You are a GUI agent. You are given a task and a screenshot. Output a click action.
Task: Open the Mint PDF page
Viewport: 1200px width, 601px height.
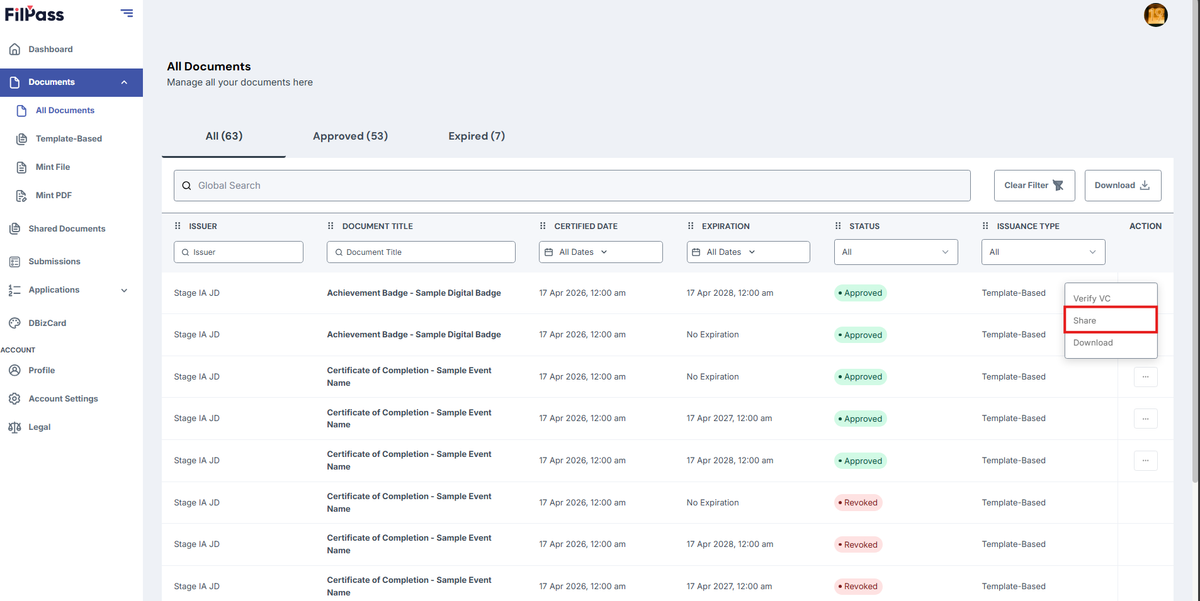pyautogui.click(x=54, y=195)
